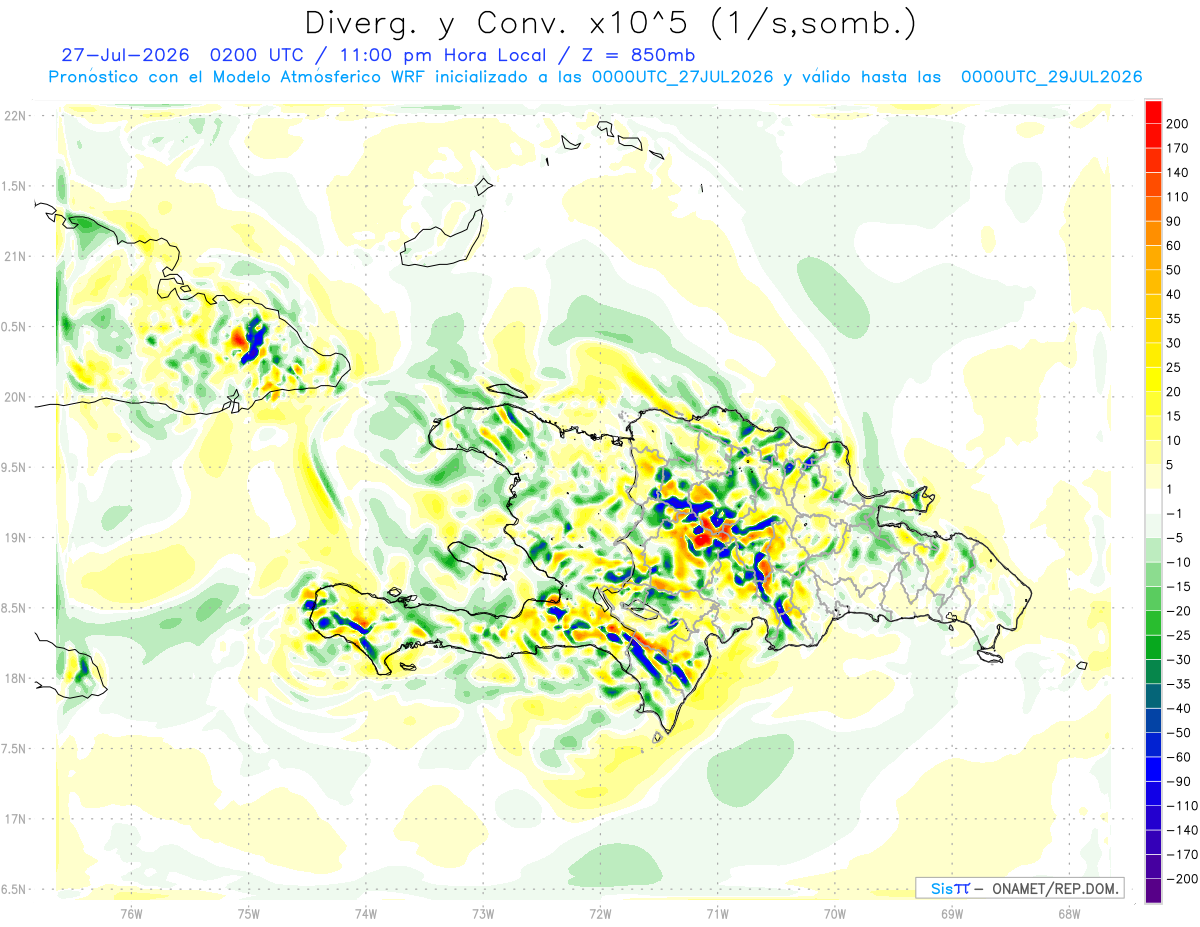The width and height of the screenshot is (1200, 927).
Task: Click the color bar value 20
Action: 1174,392
